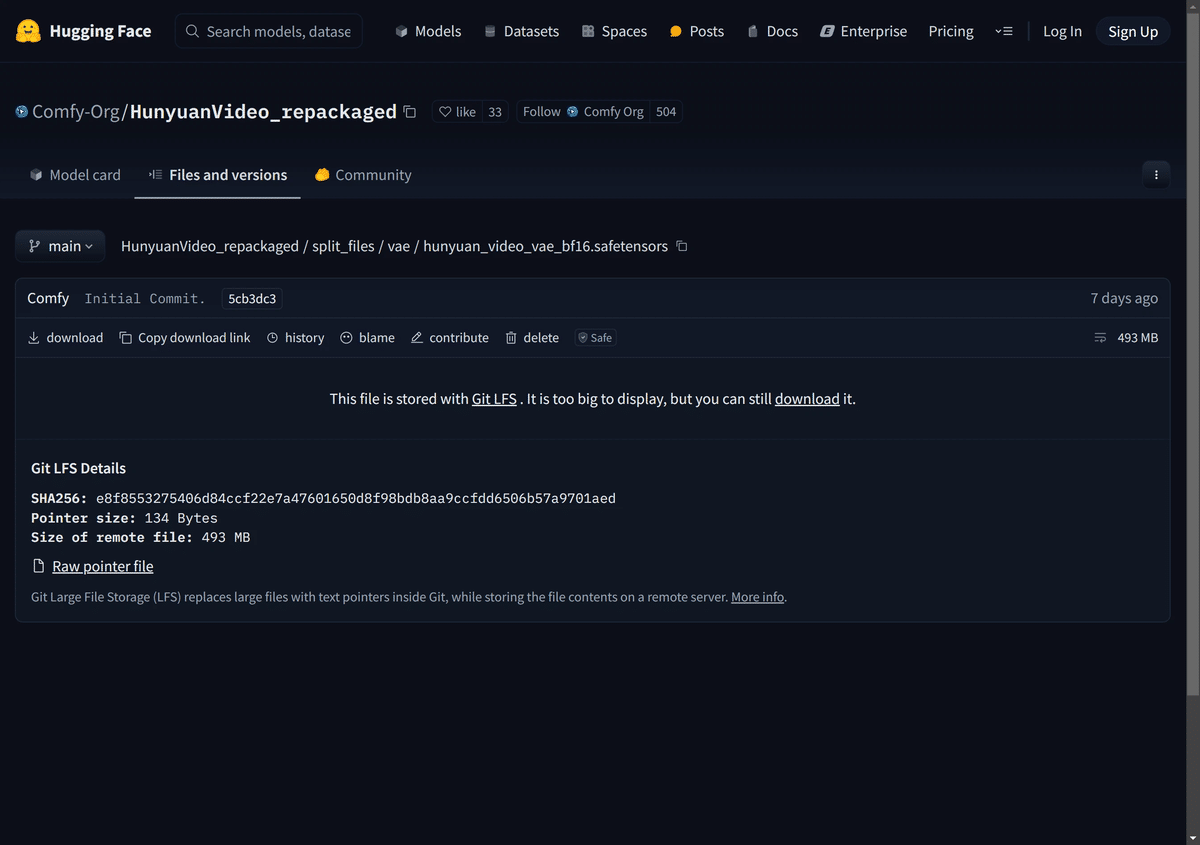Focus the search models input field
The width and height of the screenshot is (1200, 845).
tap(269, 31)
